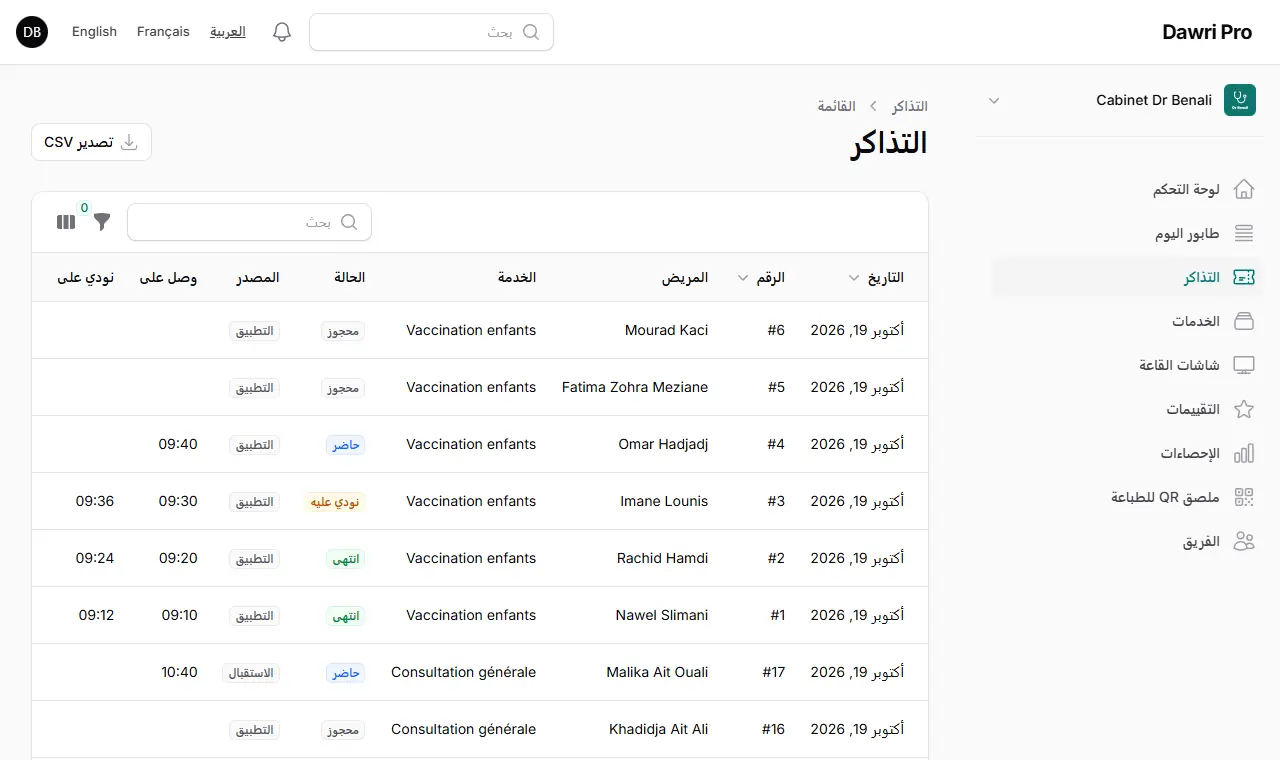Click the التذاكر breadcrumb link

point(910,106)
